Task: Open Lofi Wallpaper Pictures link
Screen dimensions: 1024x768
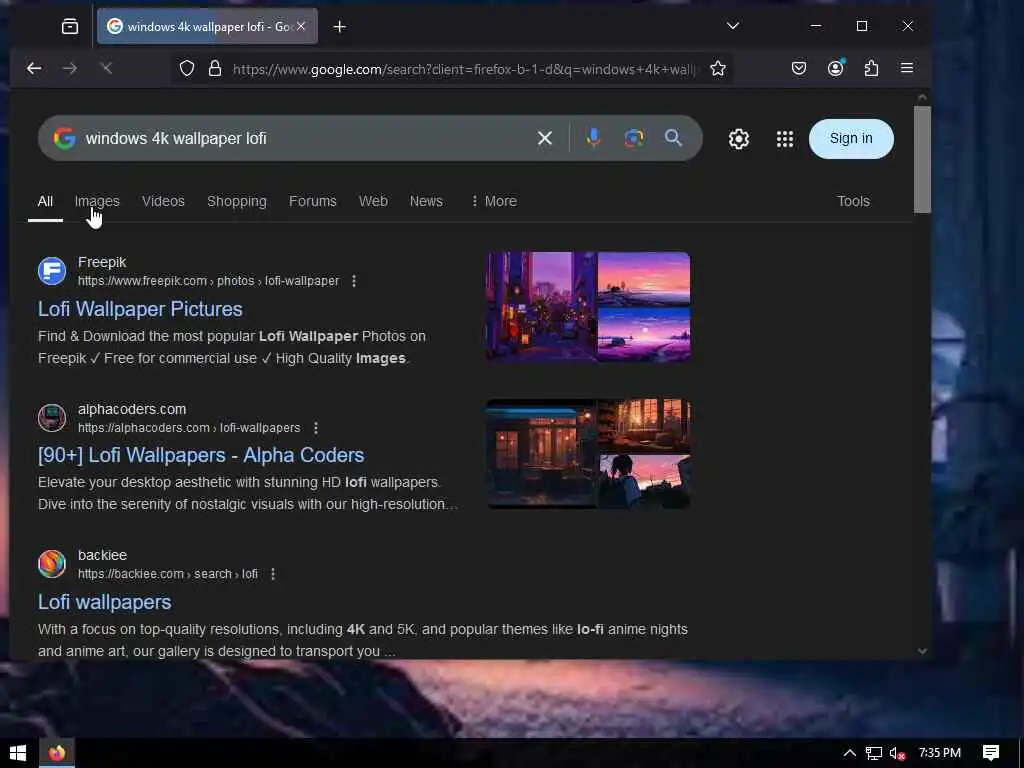Action: click(140, 309)
